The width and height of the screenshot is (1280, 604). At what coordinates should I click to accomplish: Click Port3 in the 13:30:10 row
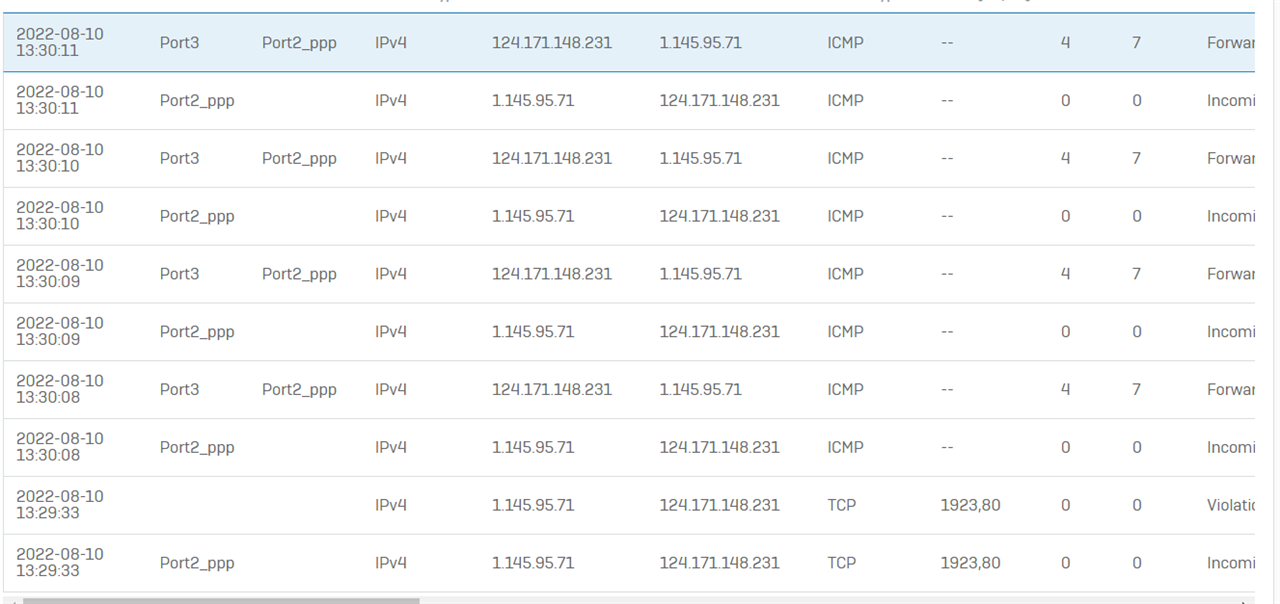point(179,158)
